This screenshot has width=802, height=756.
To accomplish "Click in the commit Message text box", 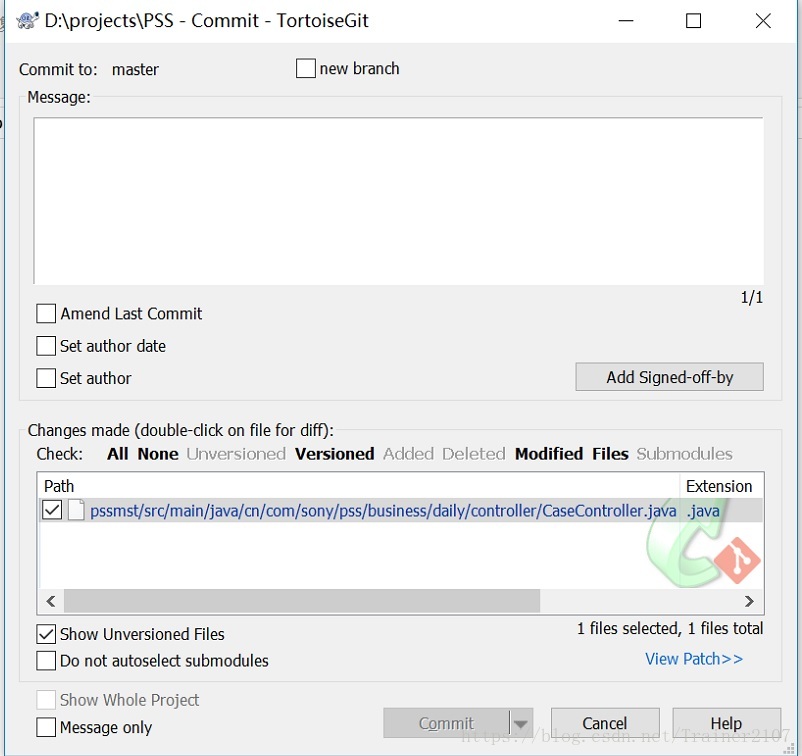I will pos(399,201).
